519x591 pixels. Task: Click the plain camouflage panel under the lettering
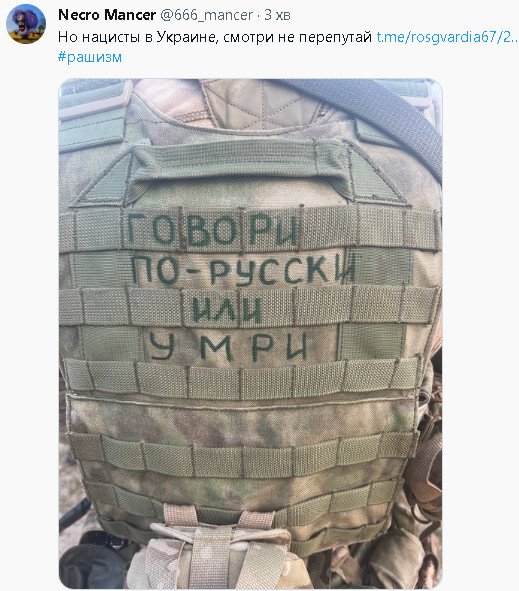pyautogui.click(x=241, y=417)
